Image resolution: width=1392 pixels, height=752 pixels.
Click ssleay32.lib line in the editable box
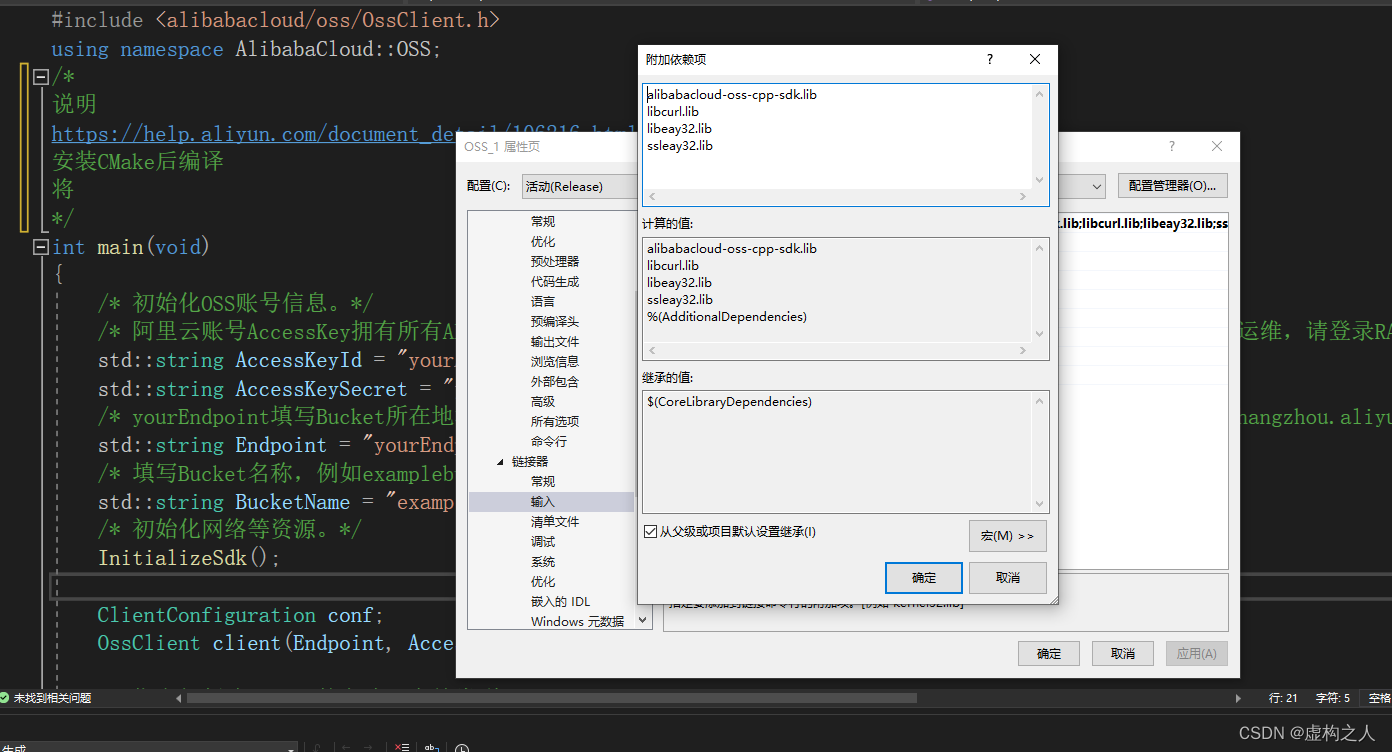[680, 146]
